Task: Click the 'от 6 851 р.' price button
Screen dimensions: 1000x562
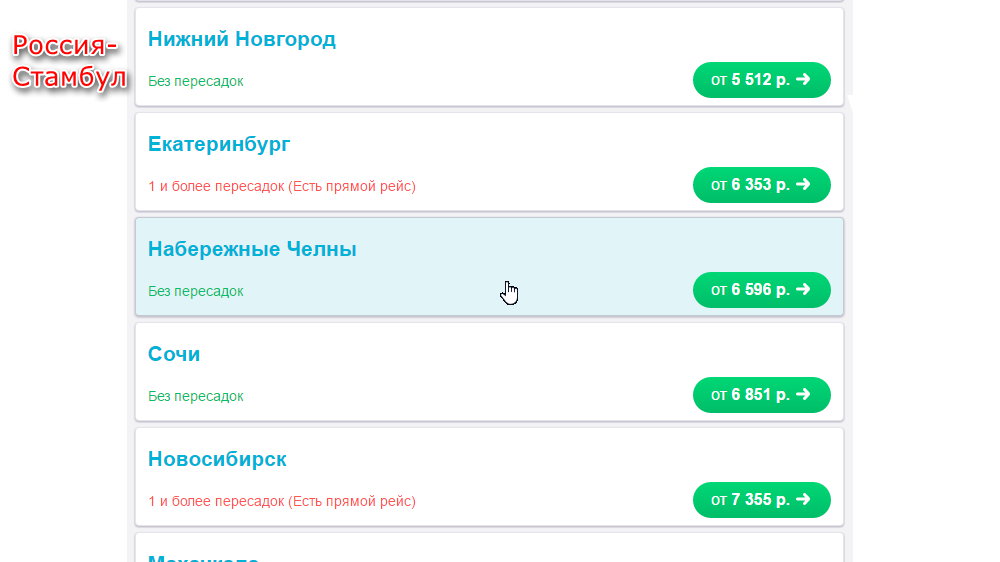Action: 761,395
